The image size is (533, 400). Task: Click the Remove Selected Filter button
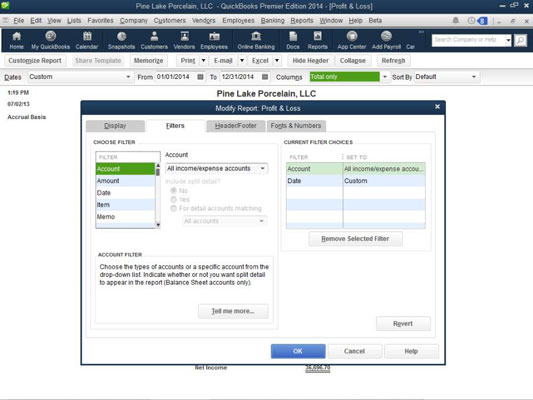coord(356,239)
